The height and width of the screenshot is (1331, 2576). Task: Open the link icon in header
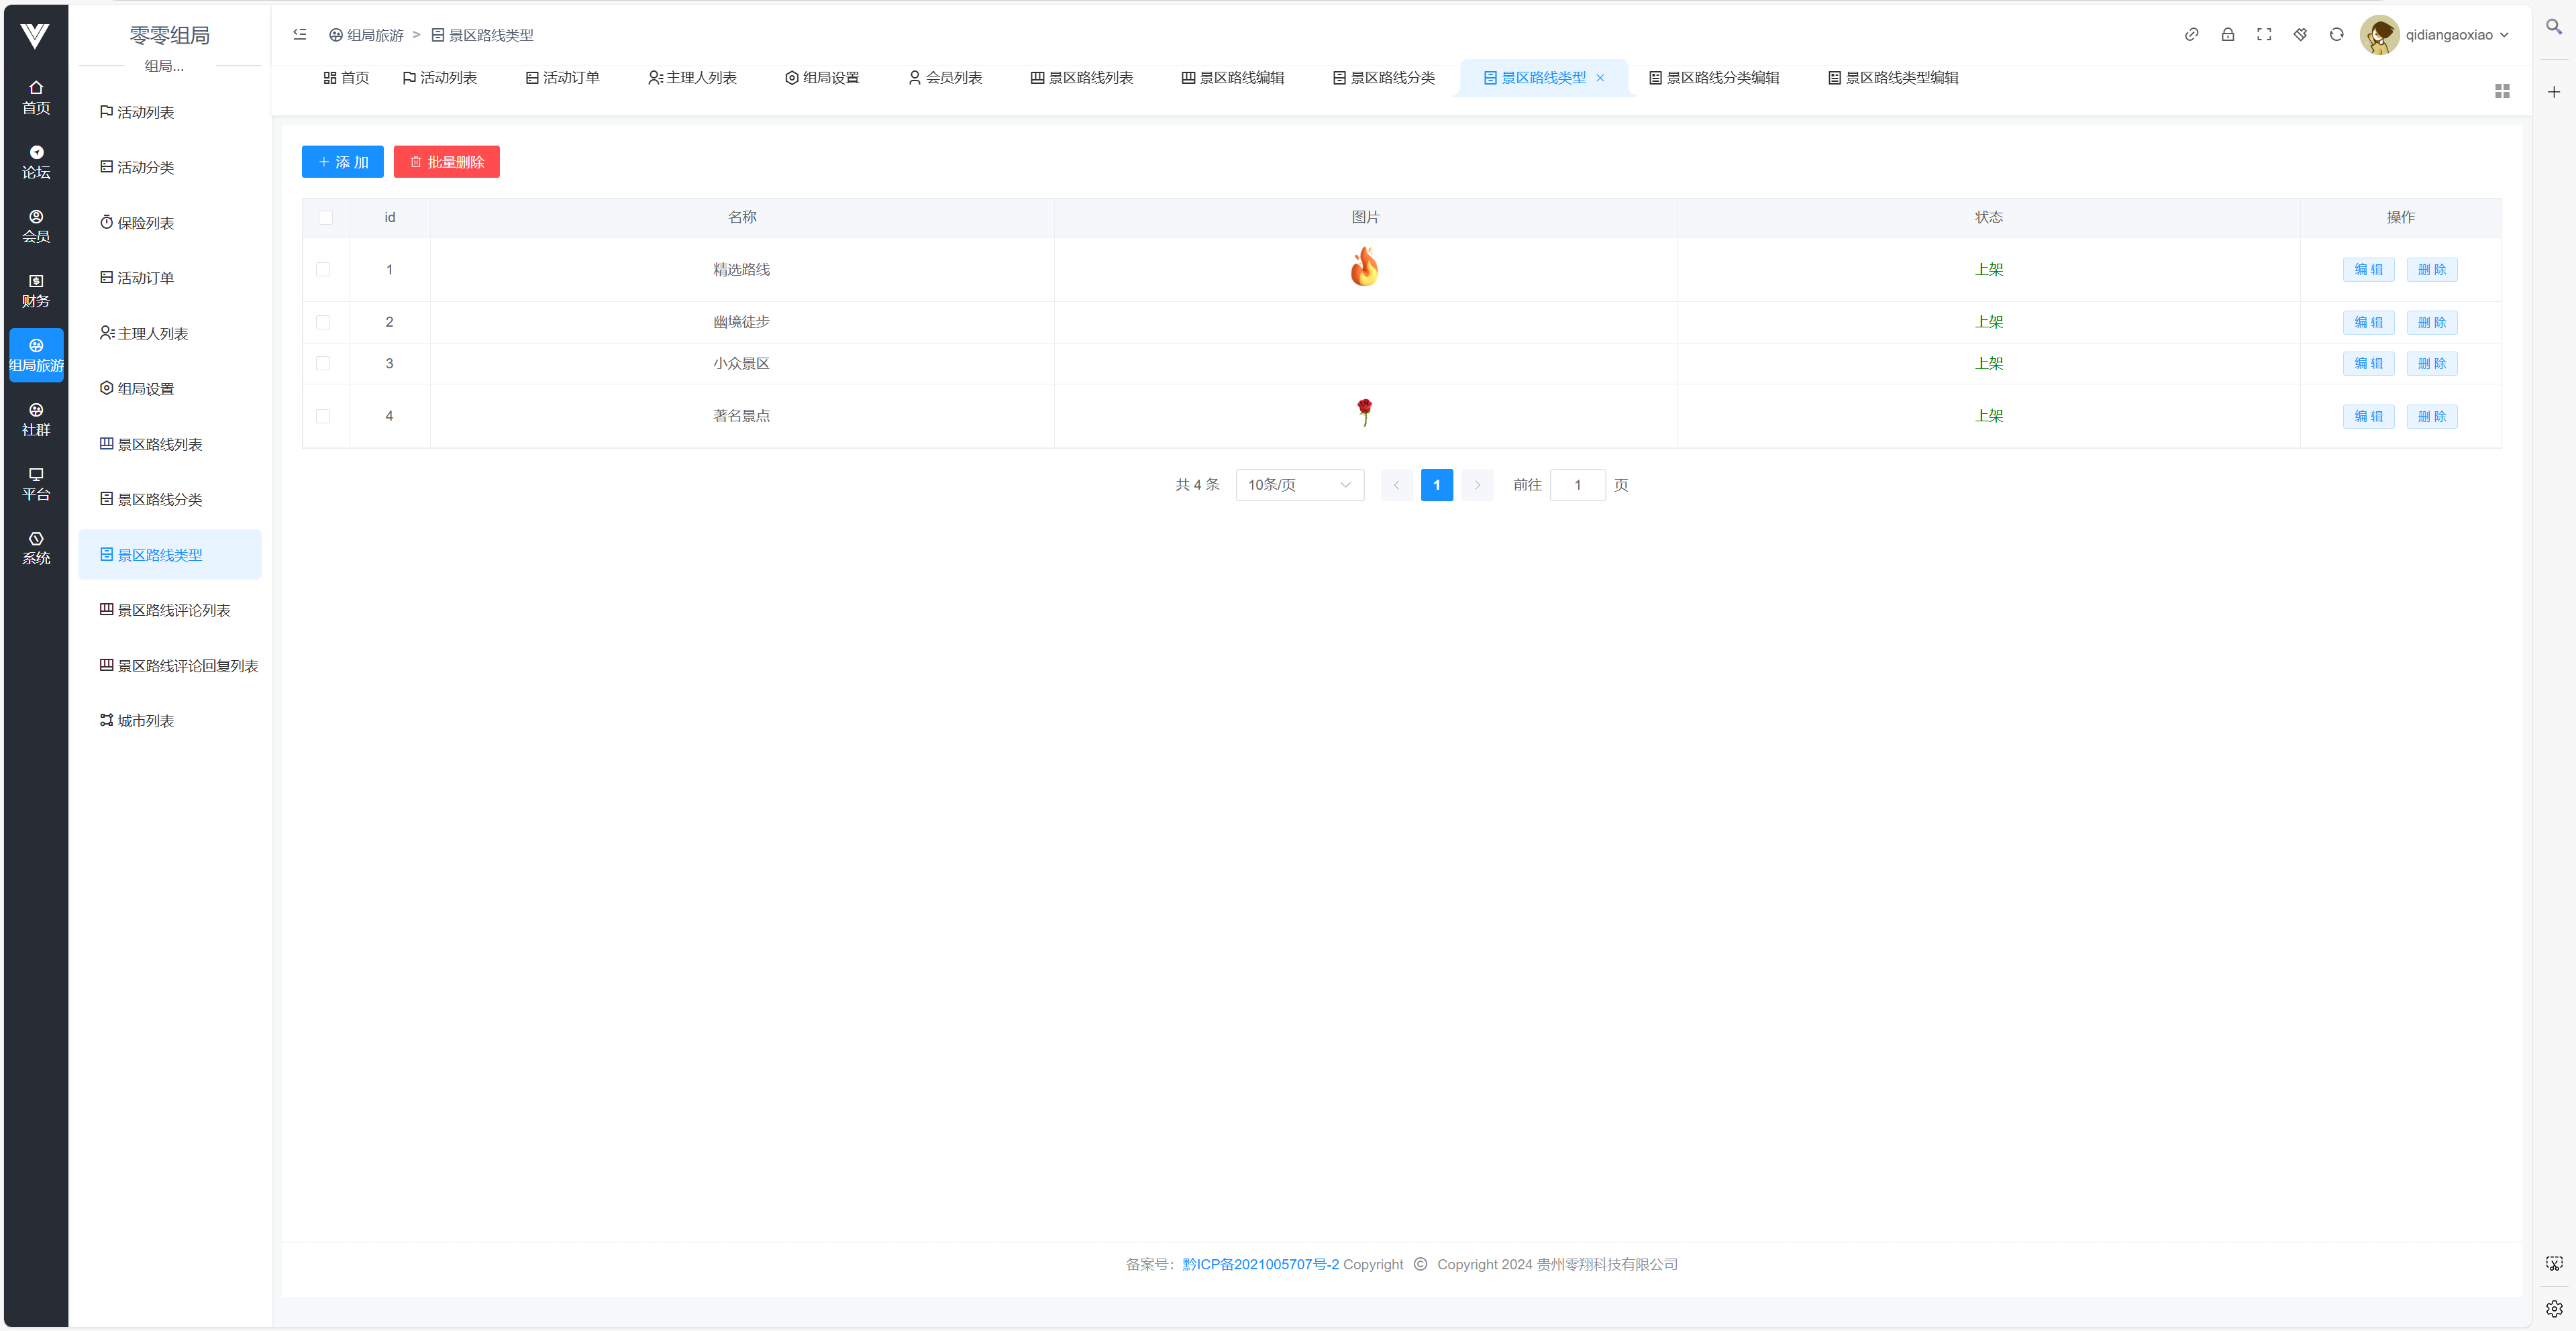[x=2191, y=35]
